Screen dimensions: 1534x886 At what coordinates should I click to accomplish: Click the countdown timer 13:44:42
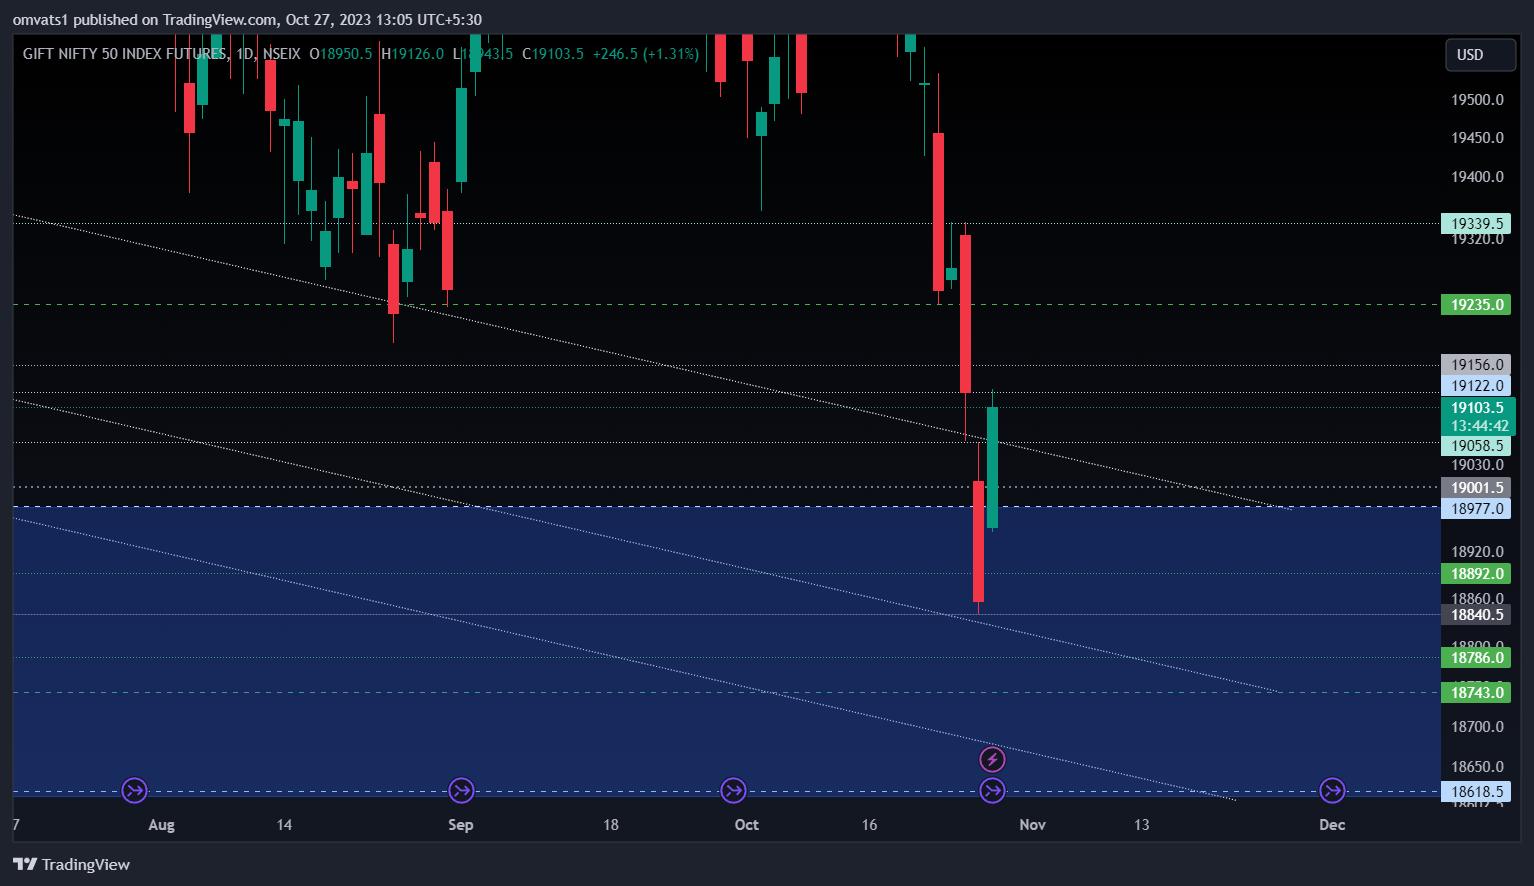(x=1478, y=426)
